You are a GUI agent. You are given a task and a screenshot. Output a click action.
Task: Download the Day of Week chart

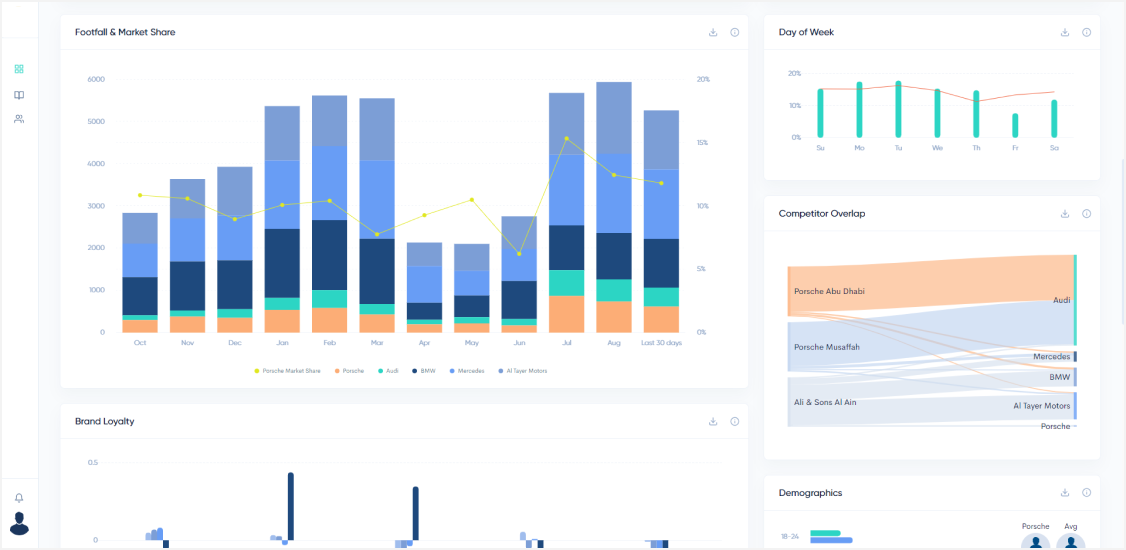point(1065,32)
